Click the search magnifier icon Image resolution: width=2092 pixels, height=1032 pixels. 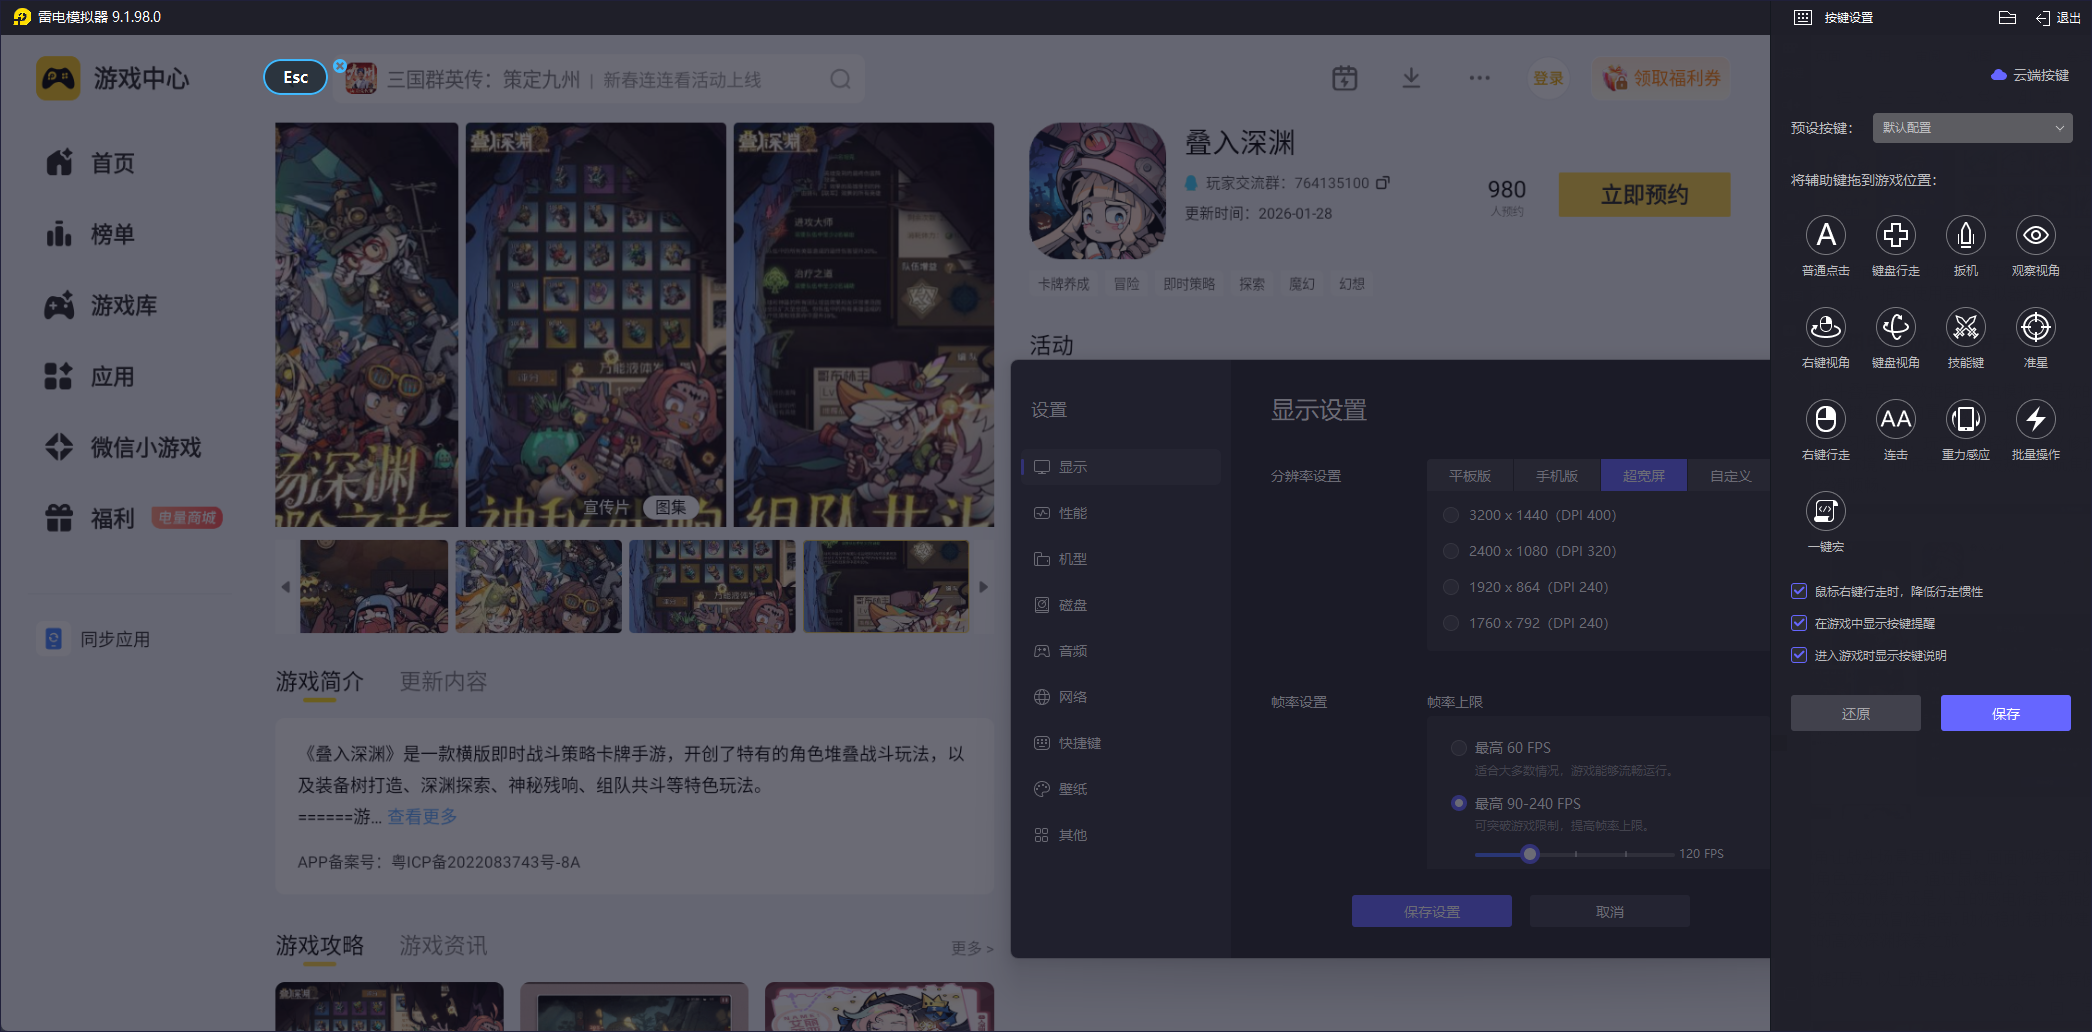click(x=841, y=79)
